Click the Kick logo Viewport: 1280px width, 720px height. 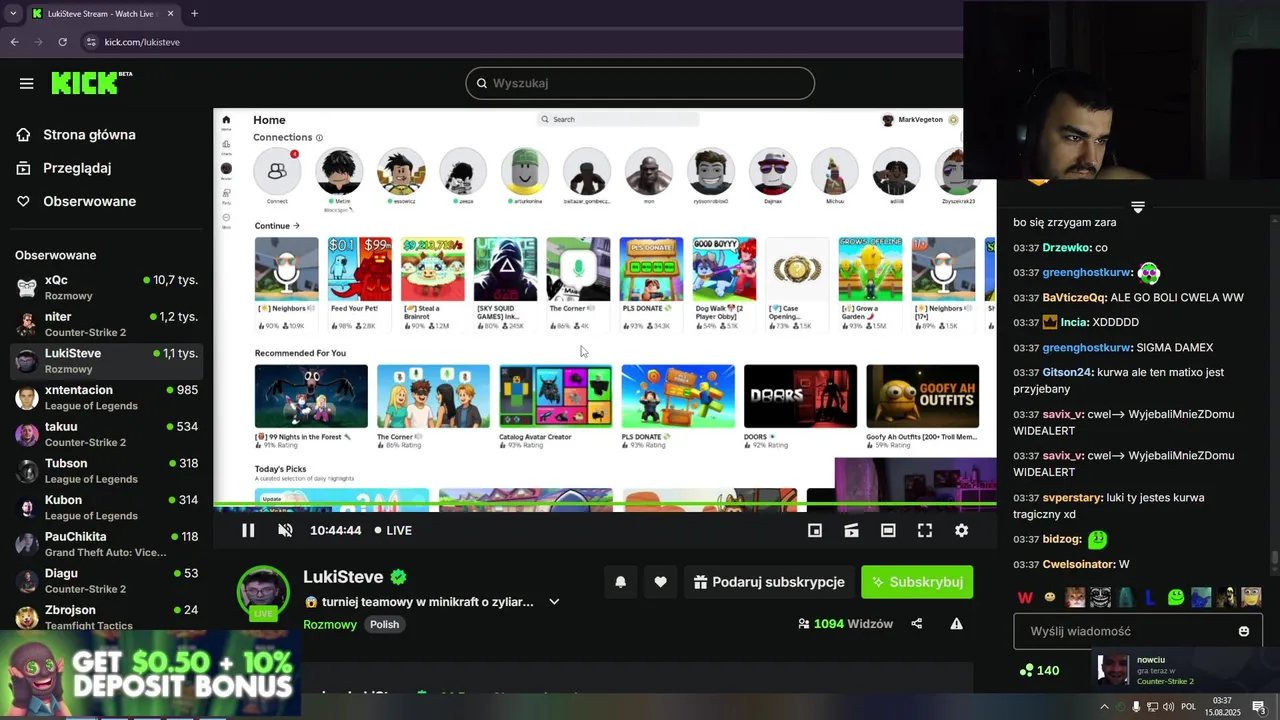(92, 83)
